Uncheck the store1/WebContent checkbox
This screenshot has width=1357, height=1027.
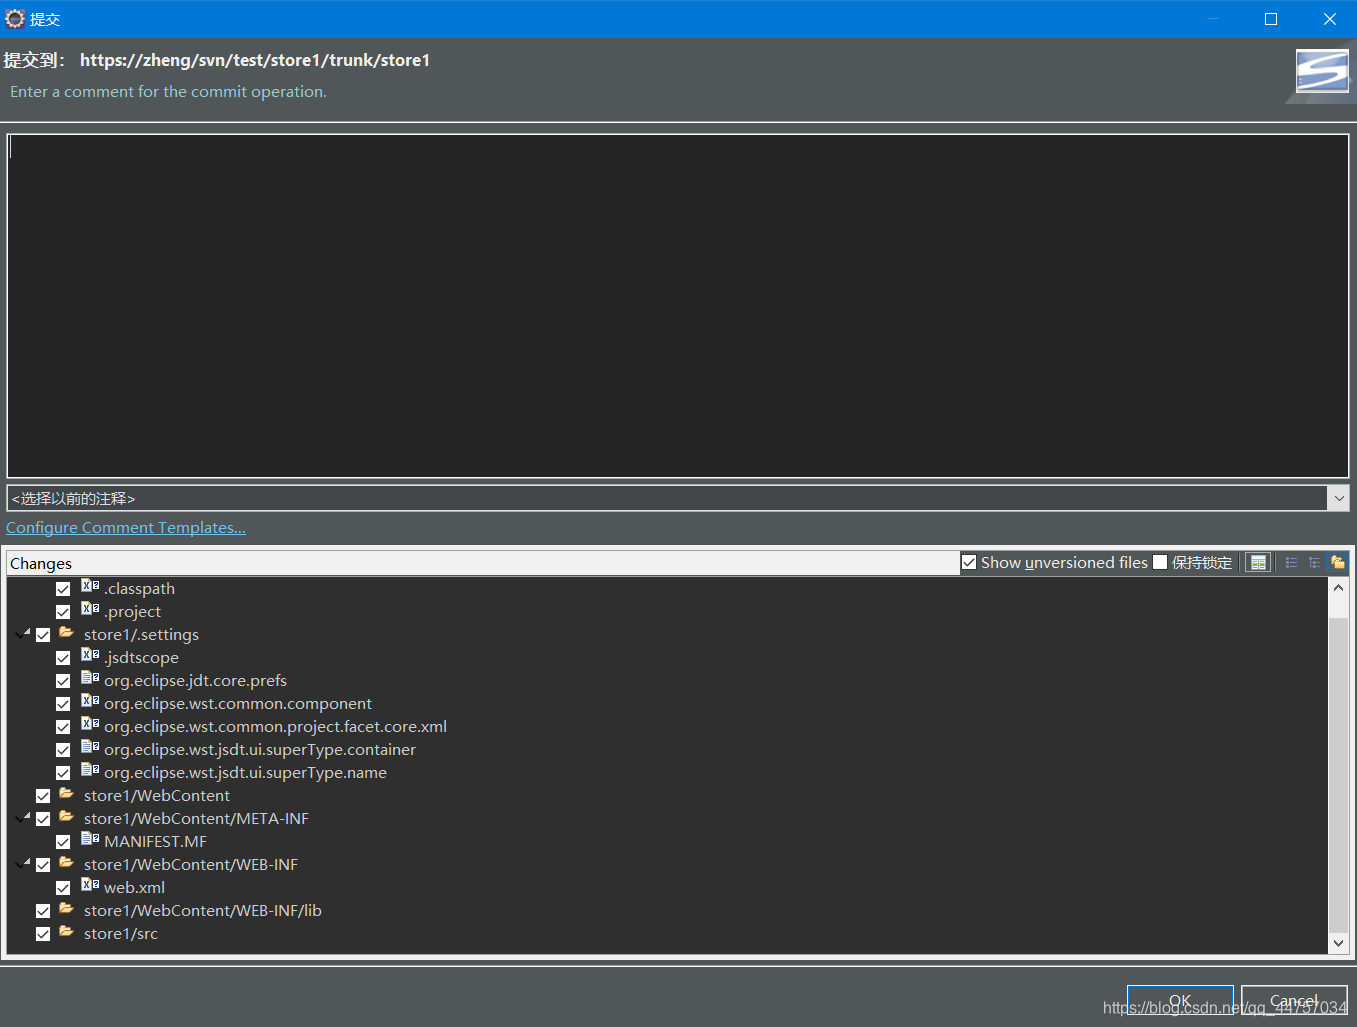[x=43, y=796]
